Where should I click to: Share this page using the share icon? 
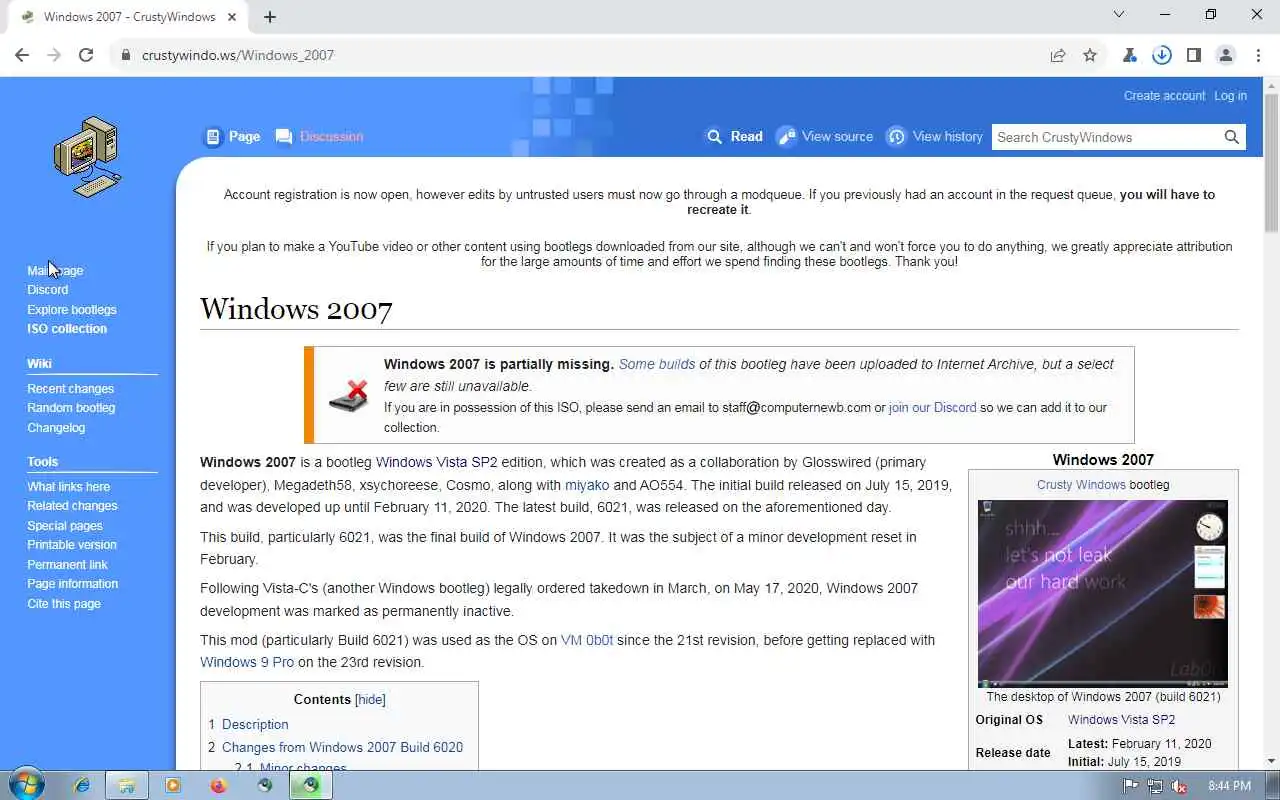coord(1058,55)
